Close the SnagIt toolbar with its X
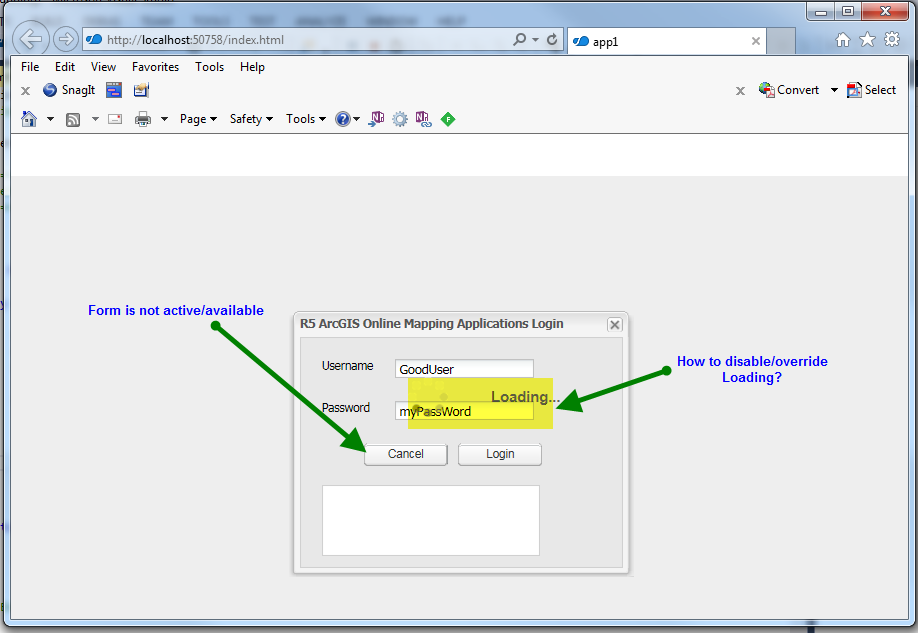Viewport: 918px width, 633px height. 25,91
